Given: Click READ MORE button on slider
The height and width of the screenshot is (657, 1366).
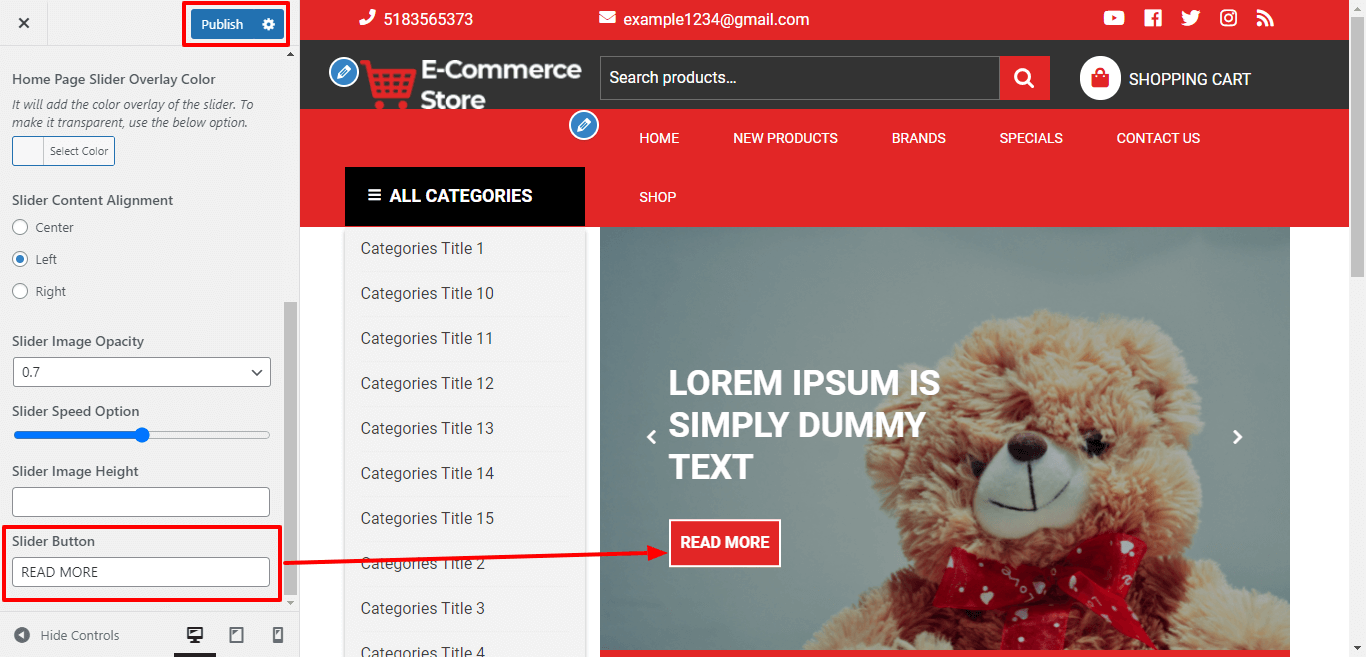Looking at the screenshot, I should [725, 542].
